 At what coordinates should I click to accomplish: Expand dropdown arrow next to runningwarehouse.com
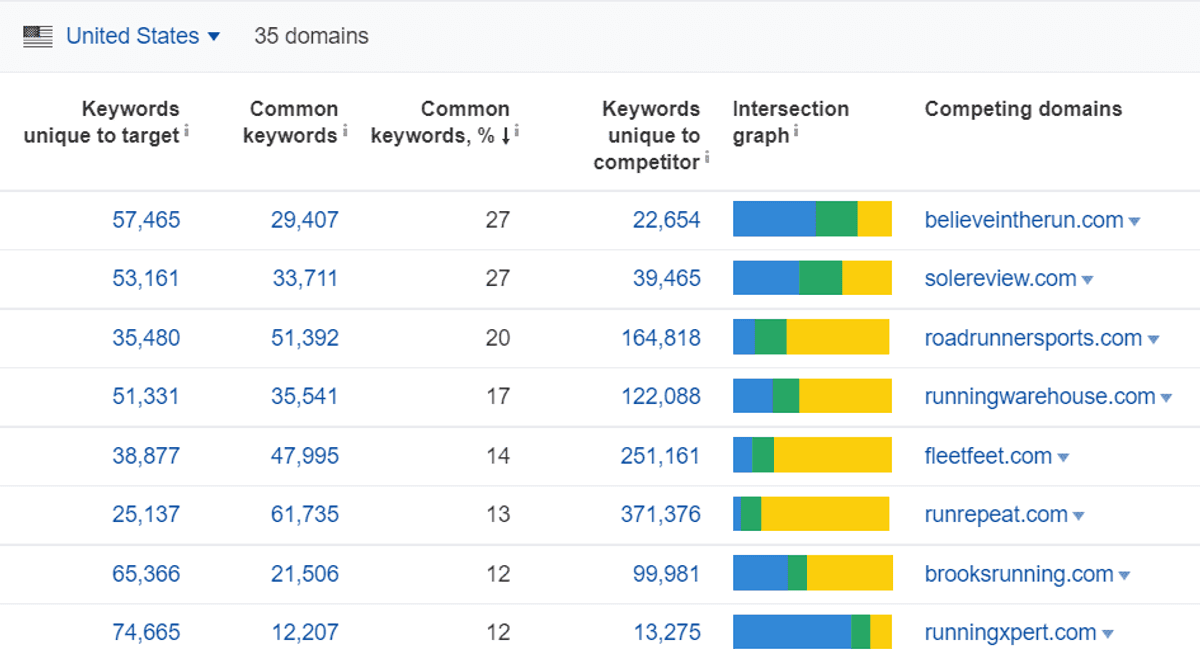coord(1166,399)
